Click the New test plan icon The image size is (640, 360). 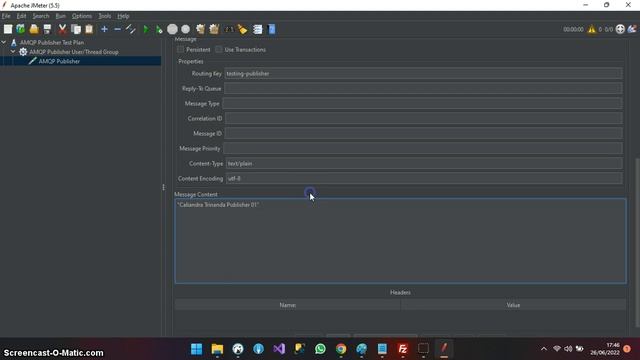(x=8, y=29)
